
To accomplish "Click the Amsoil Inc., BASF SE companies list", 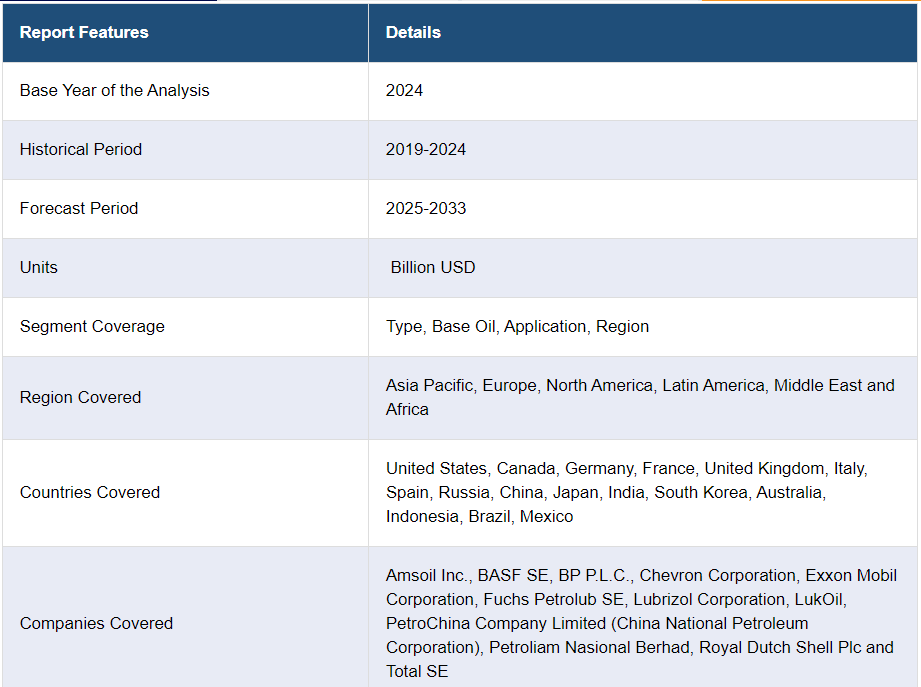I will (x=641, y=623).
